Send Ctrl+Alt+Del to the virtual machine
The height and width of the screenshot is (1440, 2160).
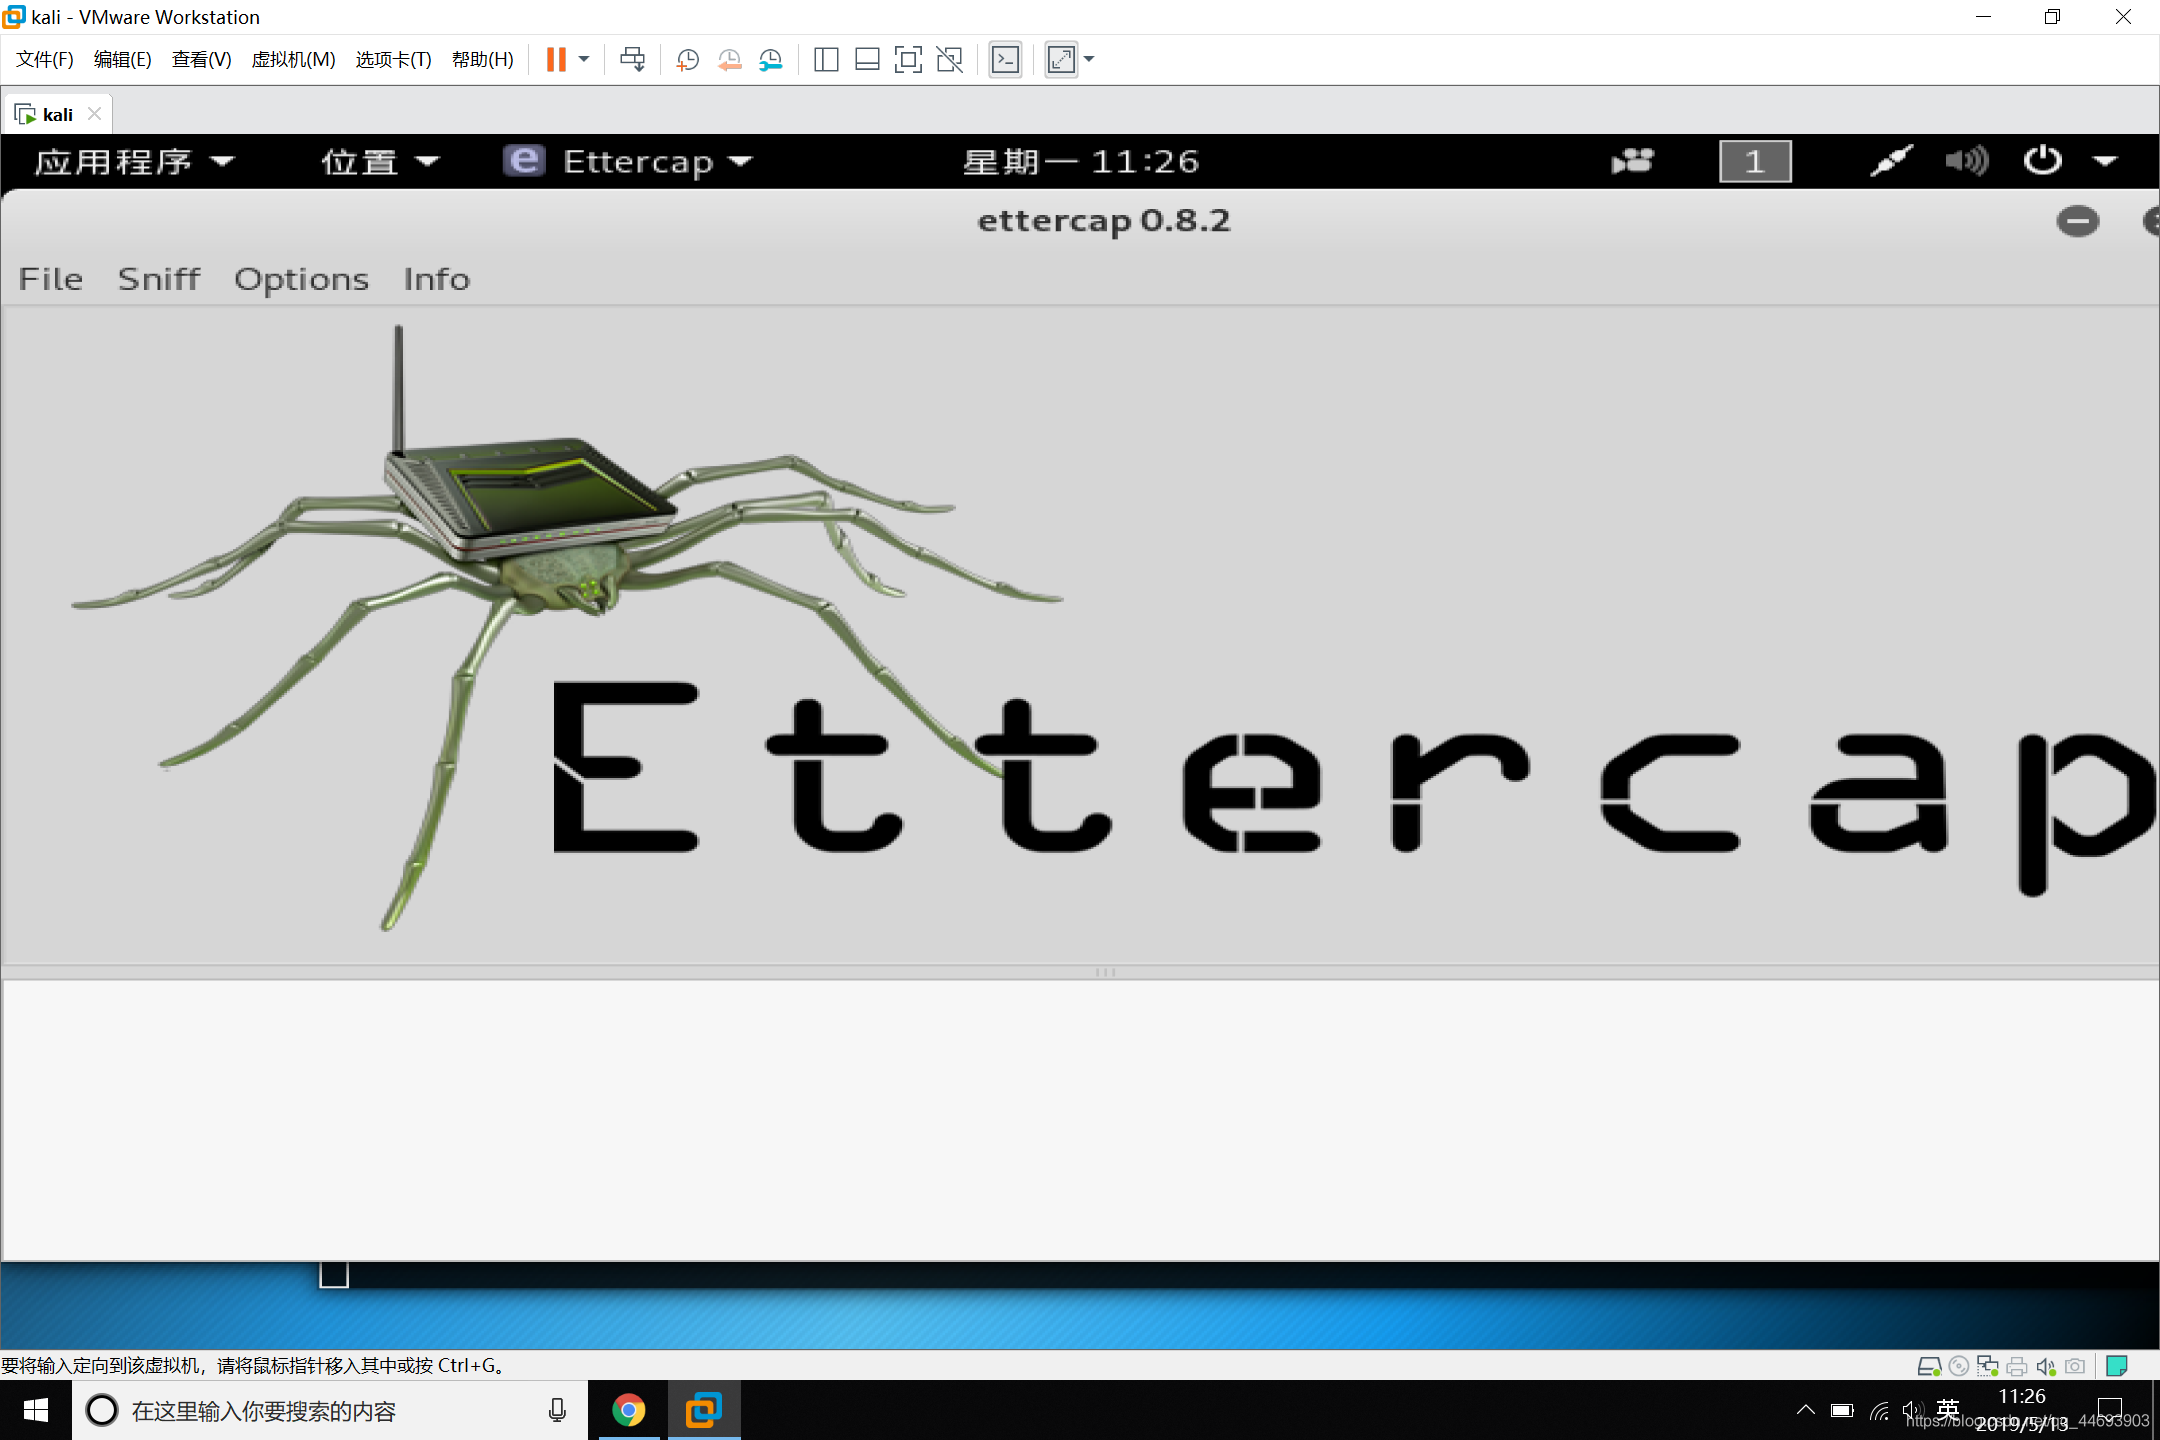click(x=632, y=59)
